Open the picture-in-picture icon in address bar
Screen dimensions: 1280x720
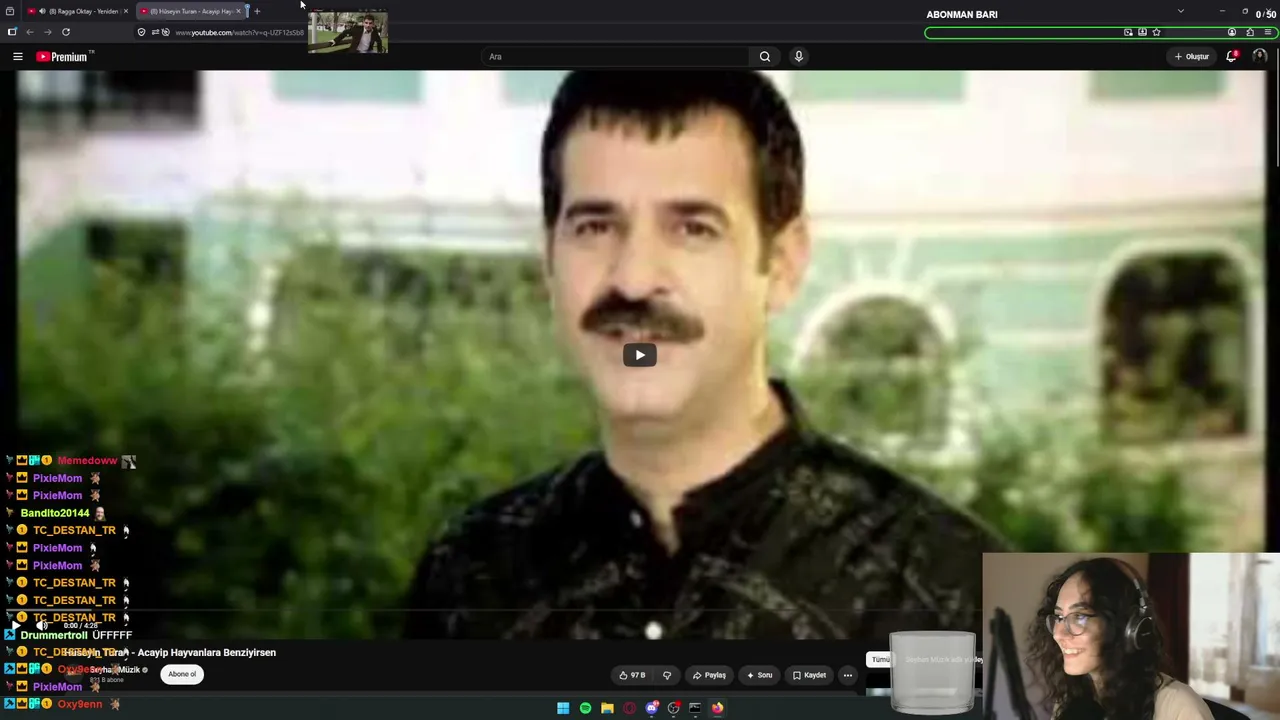point(1128,32)
